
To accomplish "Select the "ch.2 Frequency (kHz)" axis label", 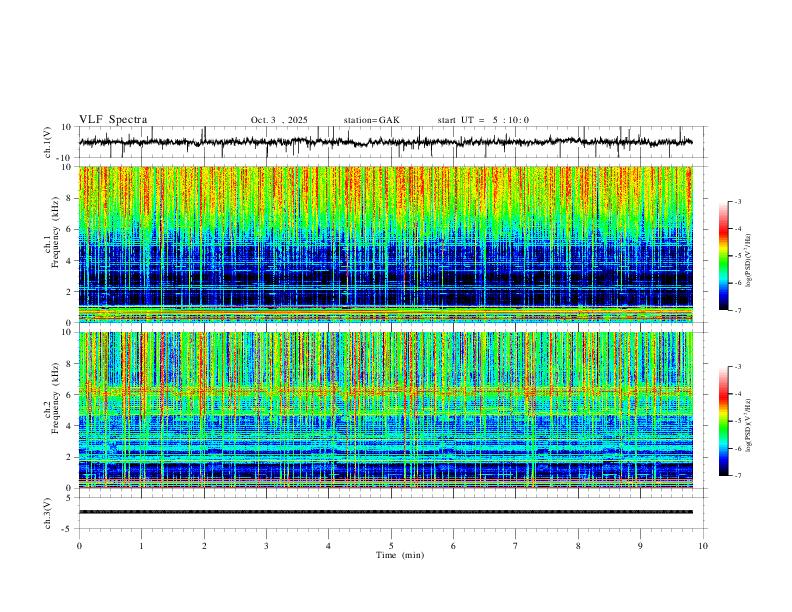I will click(52, 398).
